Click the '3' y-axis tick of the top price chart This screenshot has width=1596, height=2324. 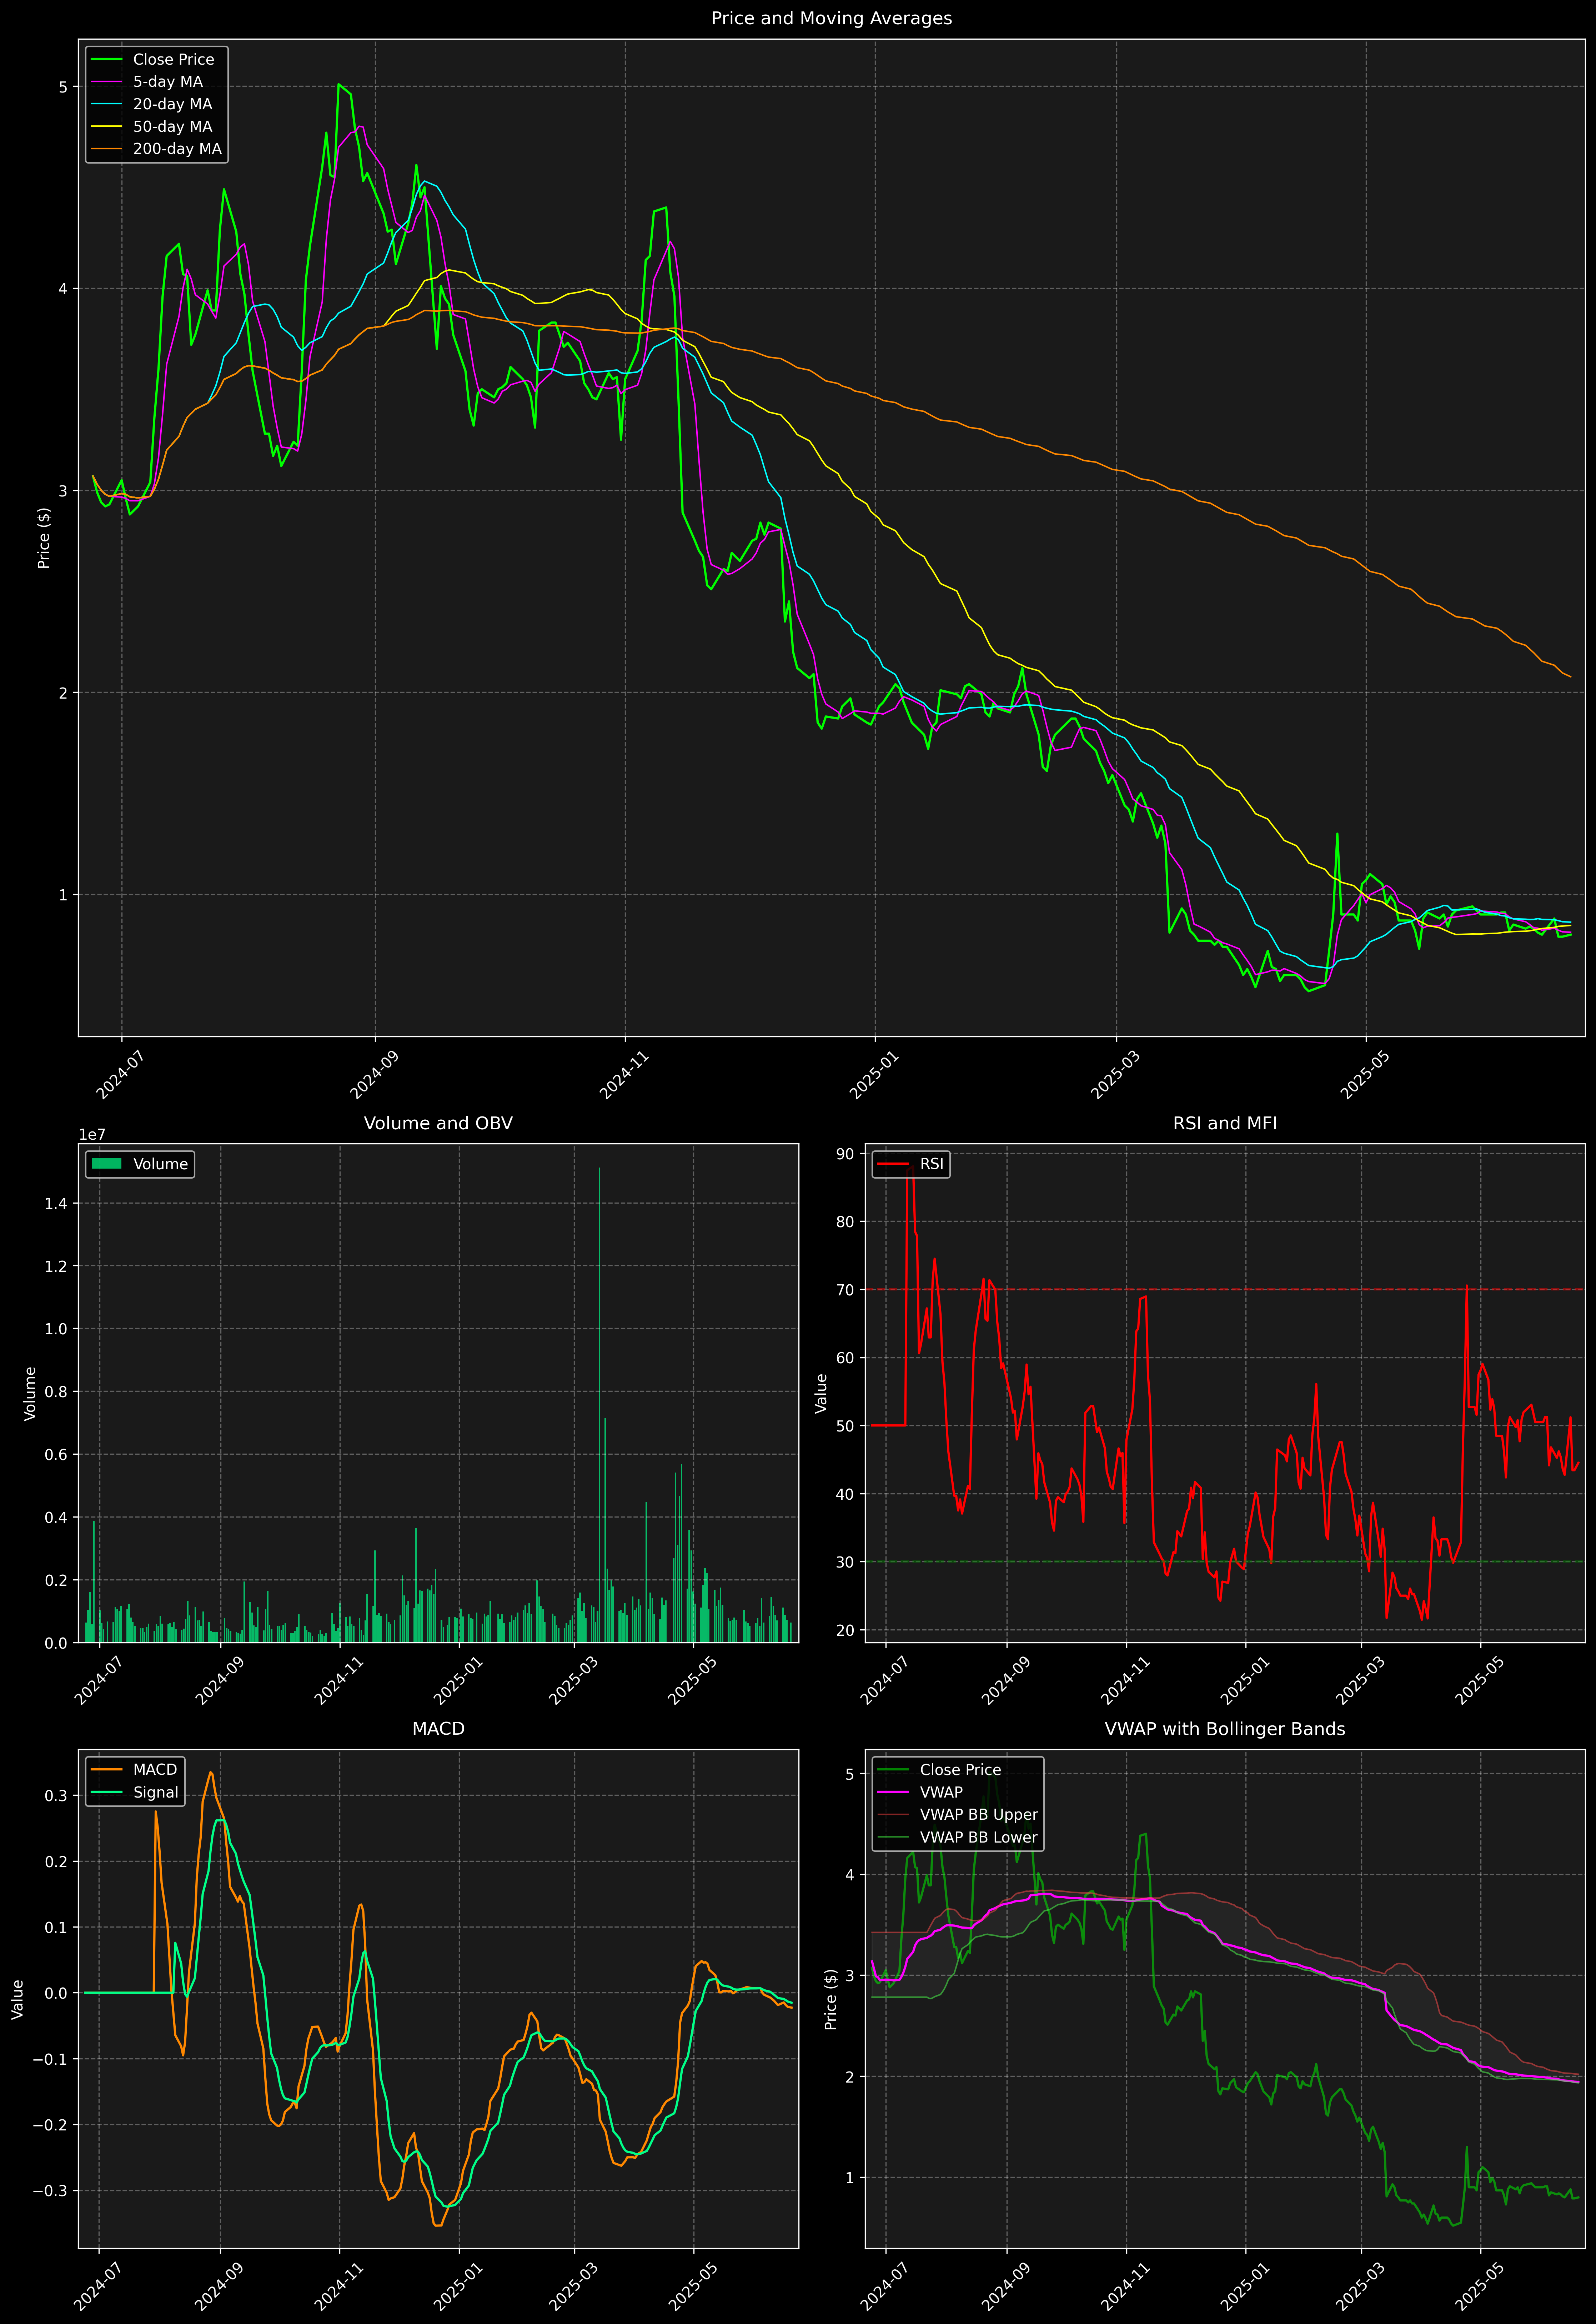[x=63, y=491]
